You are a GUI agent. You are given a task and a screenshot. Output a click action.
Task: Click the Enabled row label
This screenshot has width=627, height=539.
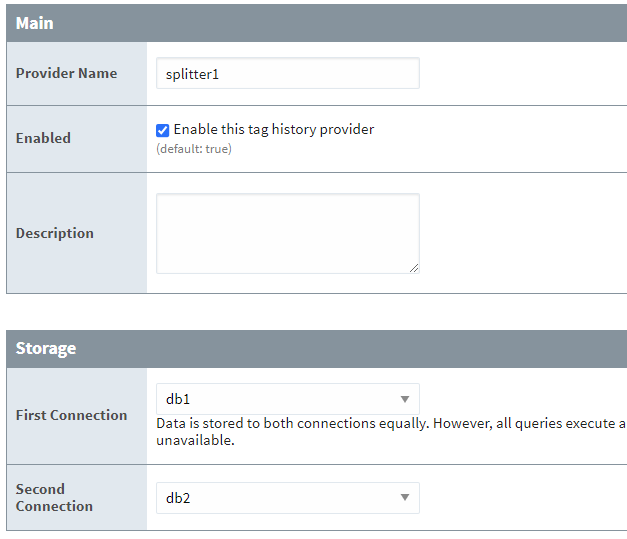(x=43, y=138)
